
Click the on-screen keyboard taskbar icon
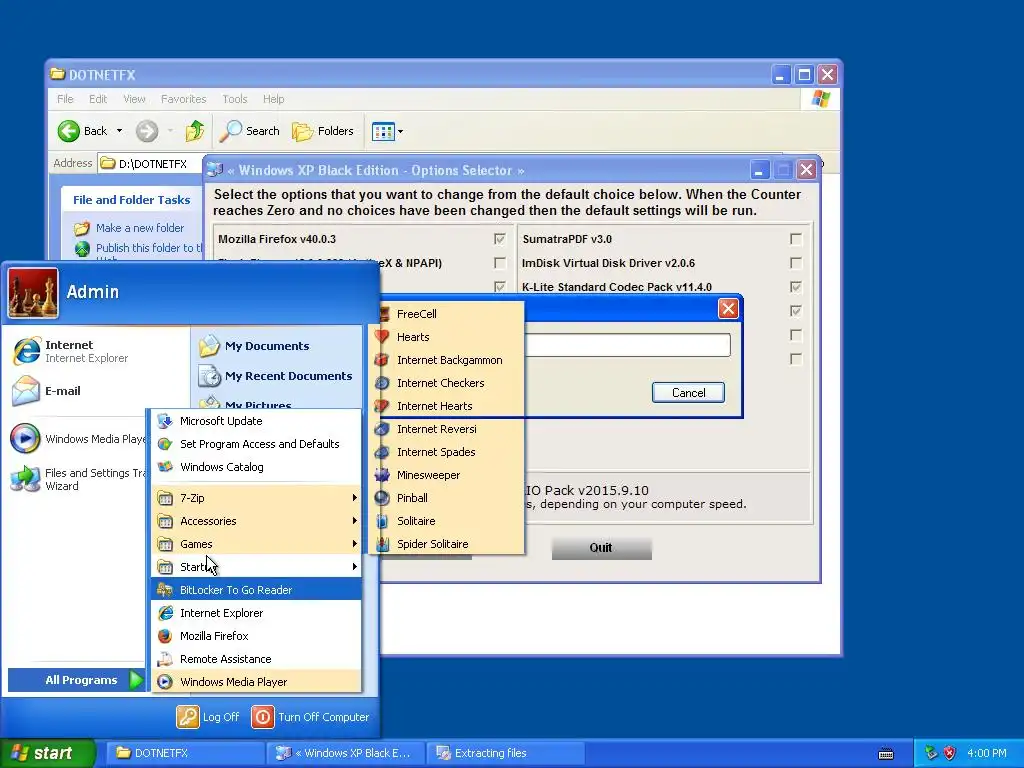[886, 754]
